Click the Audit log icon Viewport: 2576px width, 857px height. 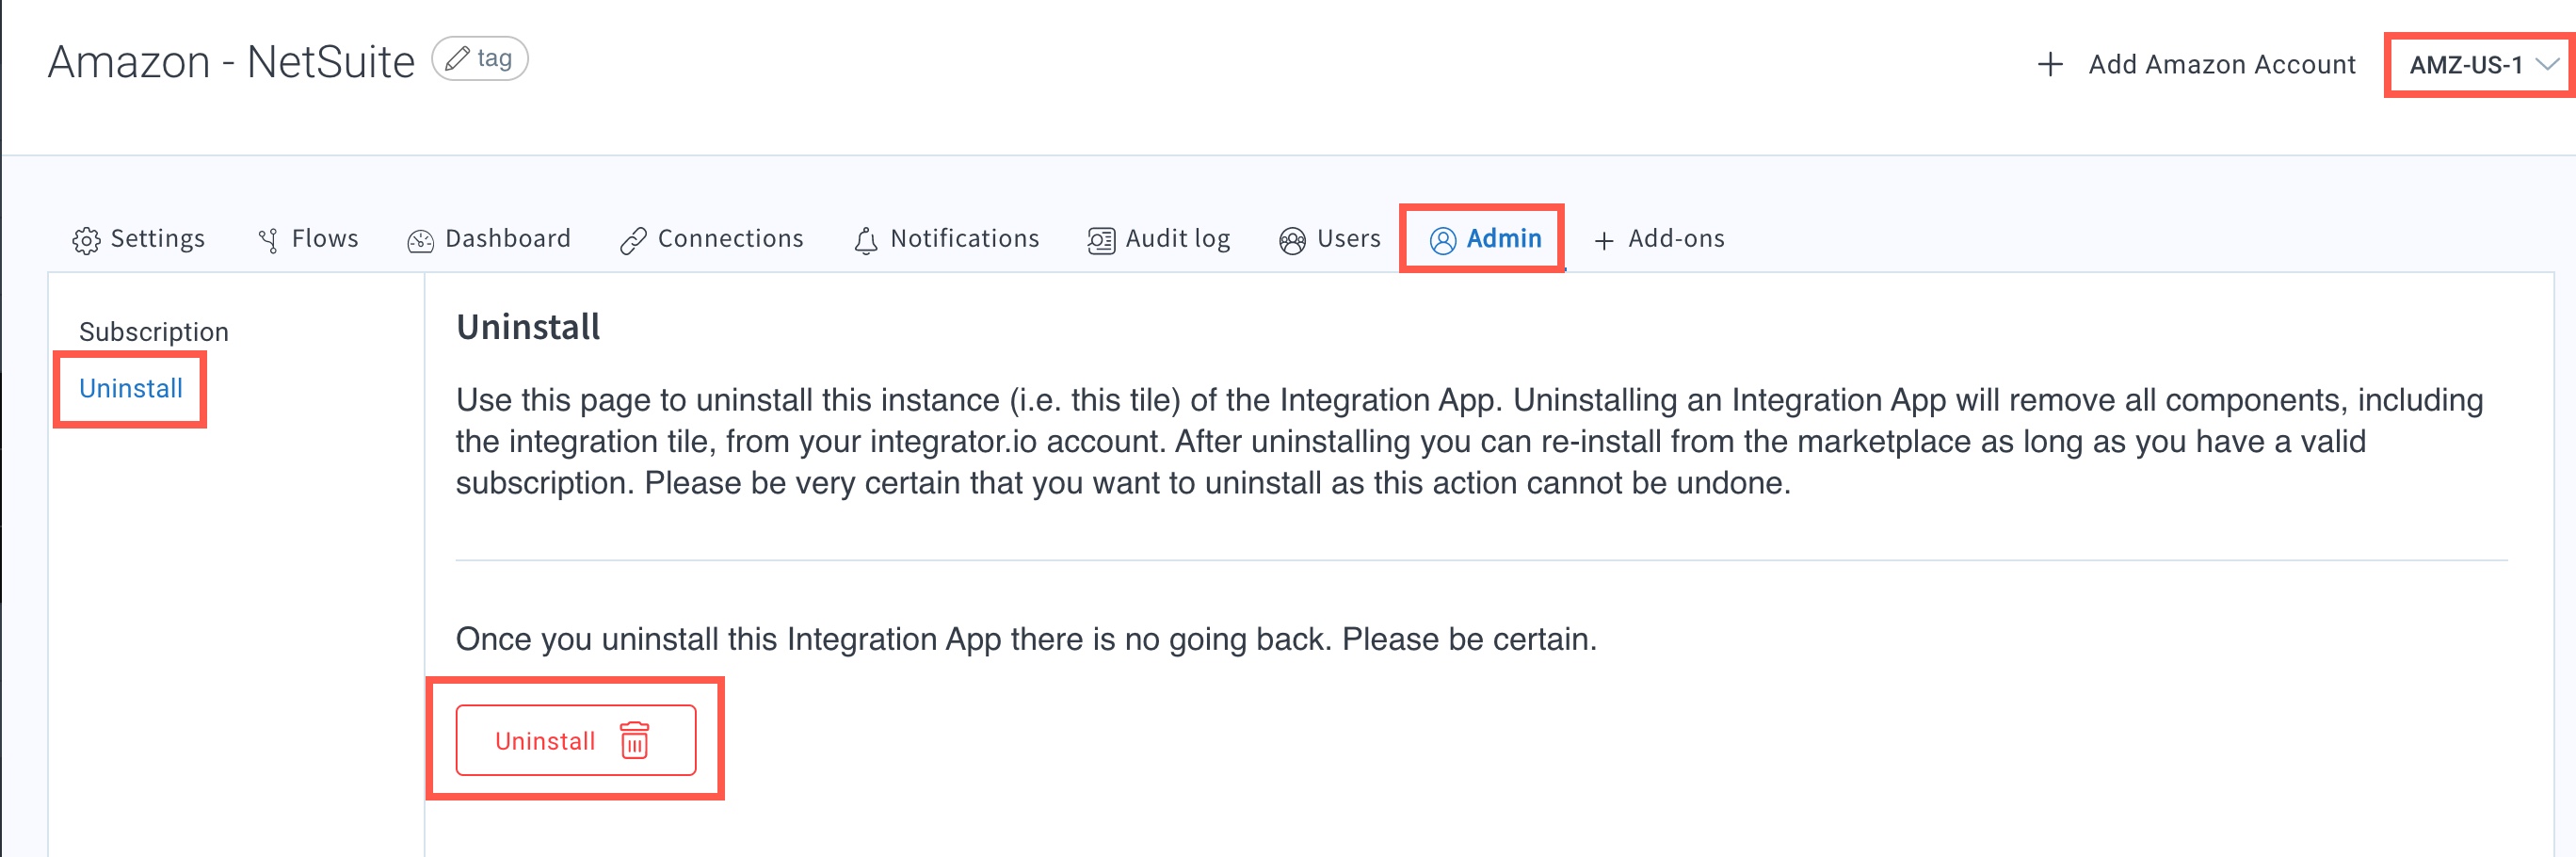(x=1101, y=240)
